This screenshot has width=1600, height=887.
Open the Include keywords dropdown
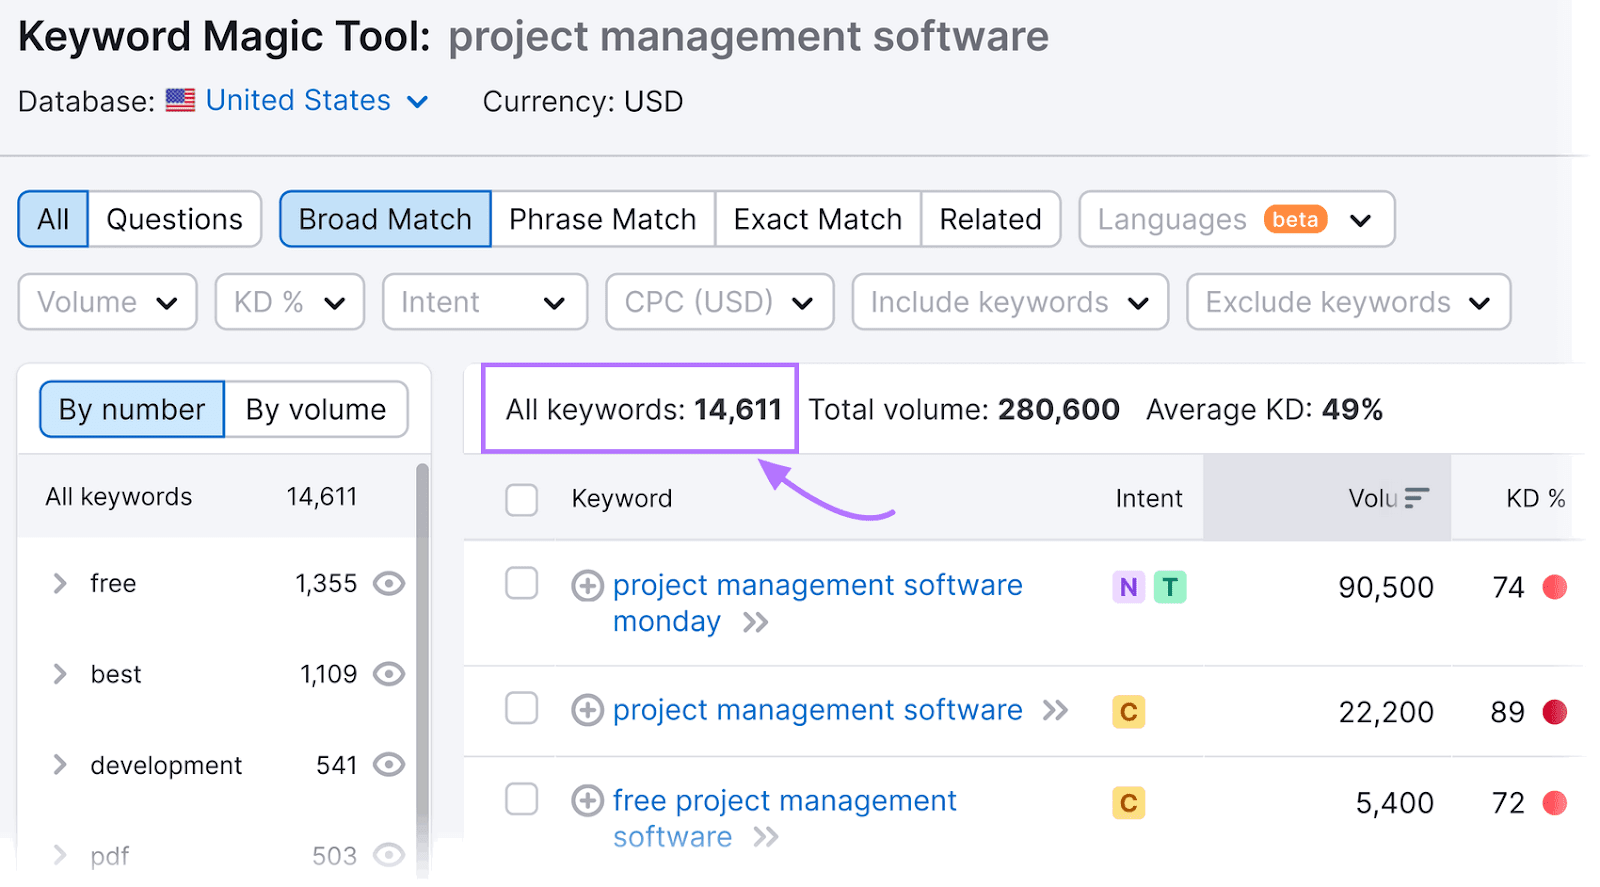1009,302
